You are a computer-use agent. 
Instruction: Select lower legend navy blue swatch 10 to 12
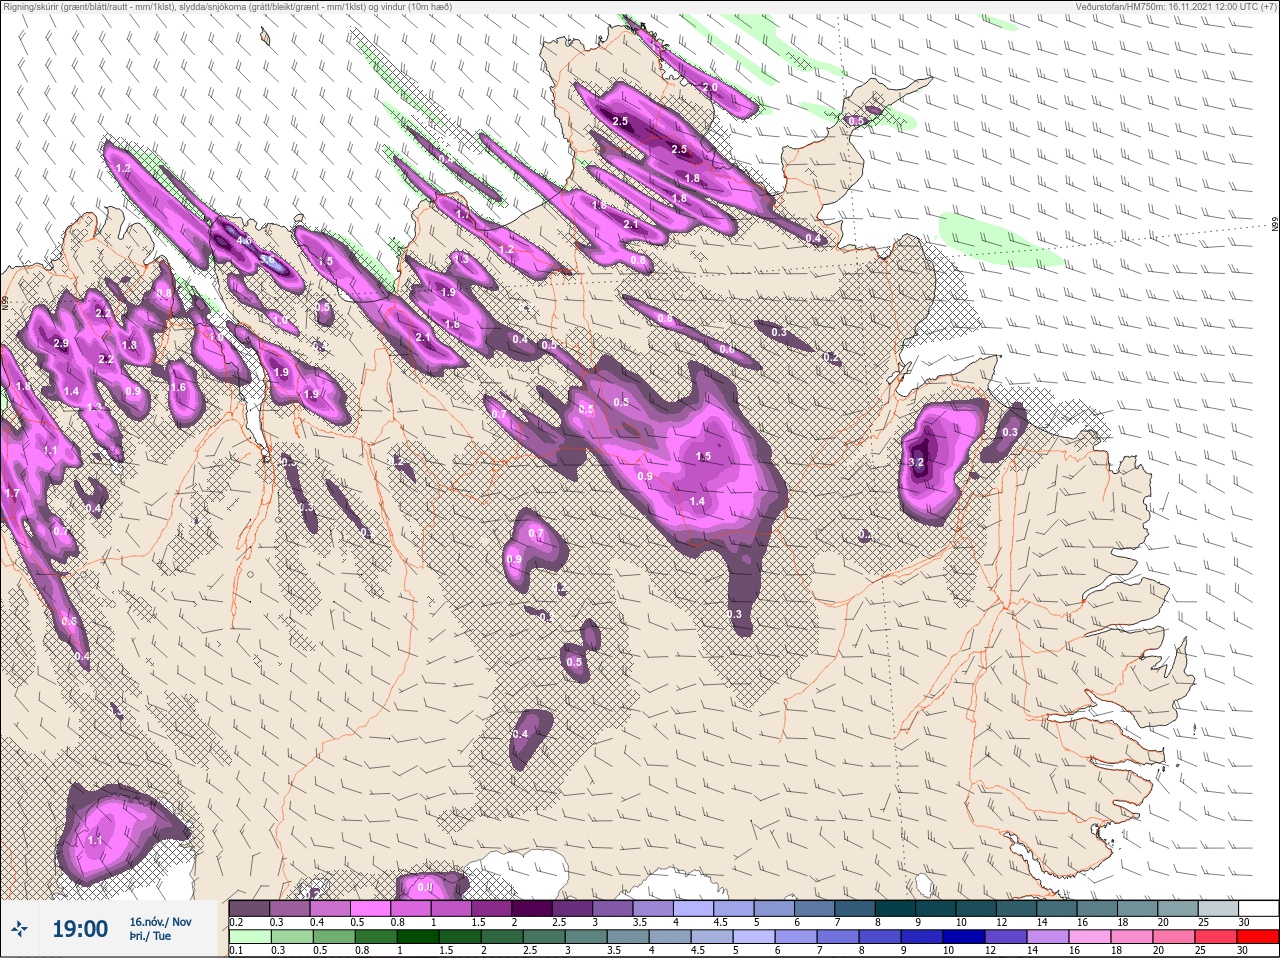point(965,937)
